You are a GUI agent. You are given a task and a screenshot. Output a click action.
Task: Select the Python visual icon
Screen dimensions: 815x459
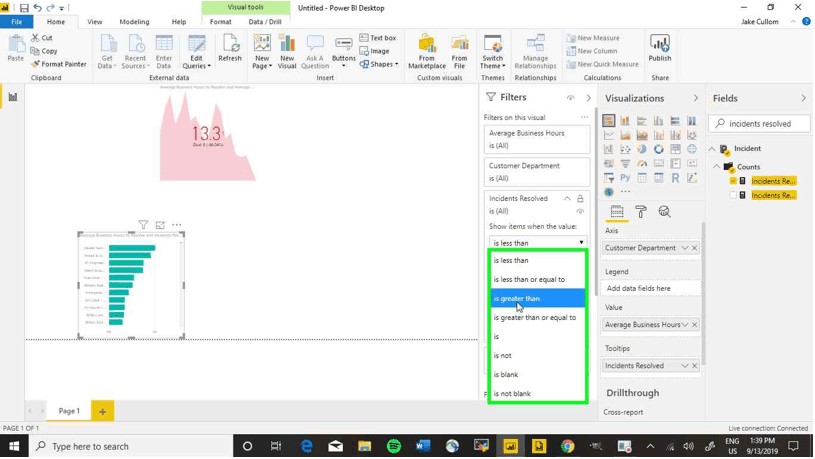tap(625, 178)
